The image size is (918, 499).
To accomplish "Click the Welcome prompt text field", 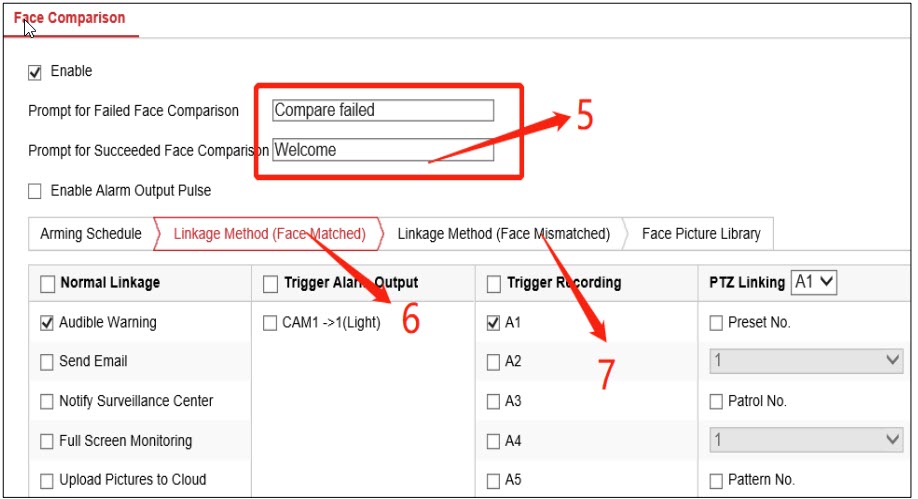I will tap(383, 150).
